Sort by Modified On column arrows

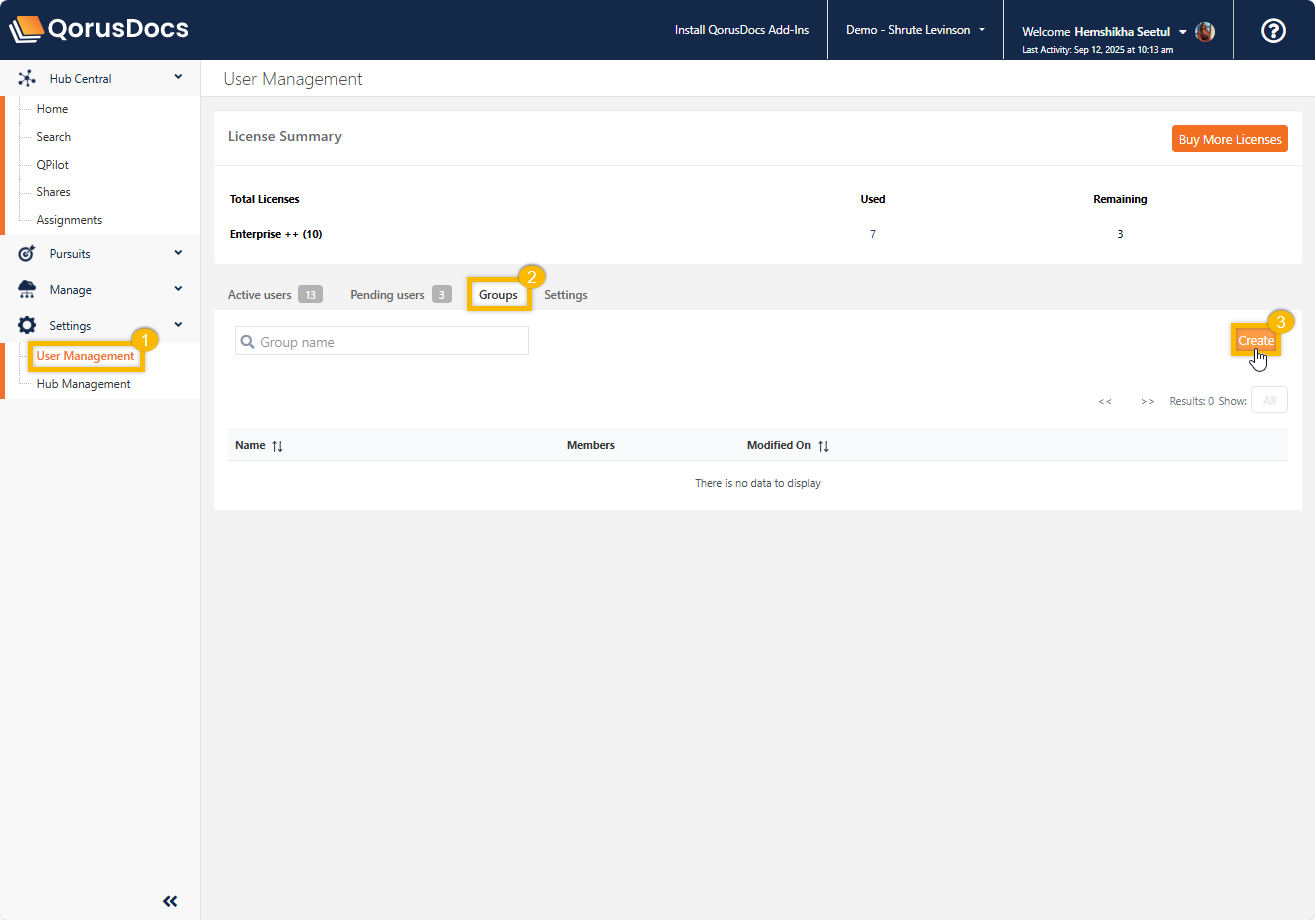point(823,446)
